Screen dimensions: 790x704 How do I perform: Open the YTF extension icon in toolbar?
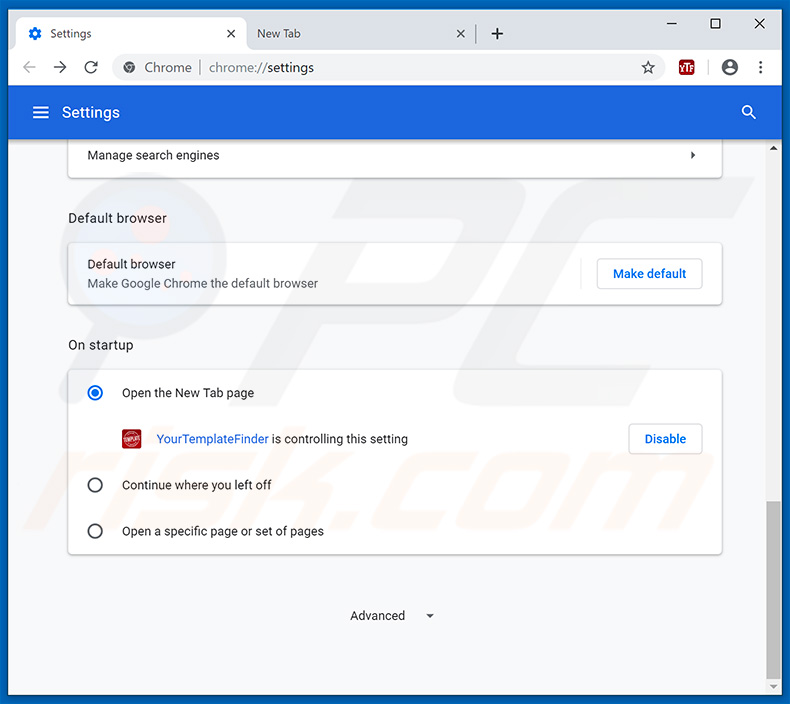click(x=686, y=67)
